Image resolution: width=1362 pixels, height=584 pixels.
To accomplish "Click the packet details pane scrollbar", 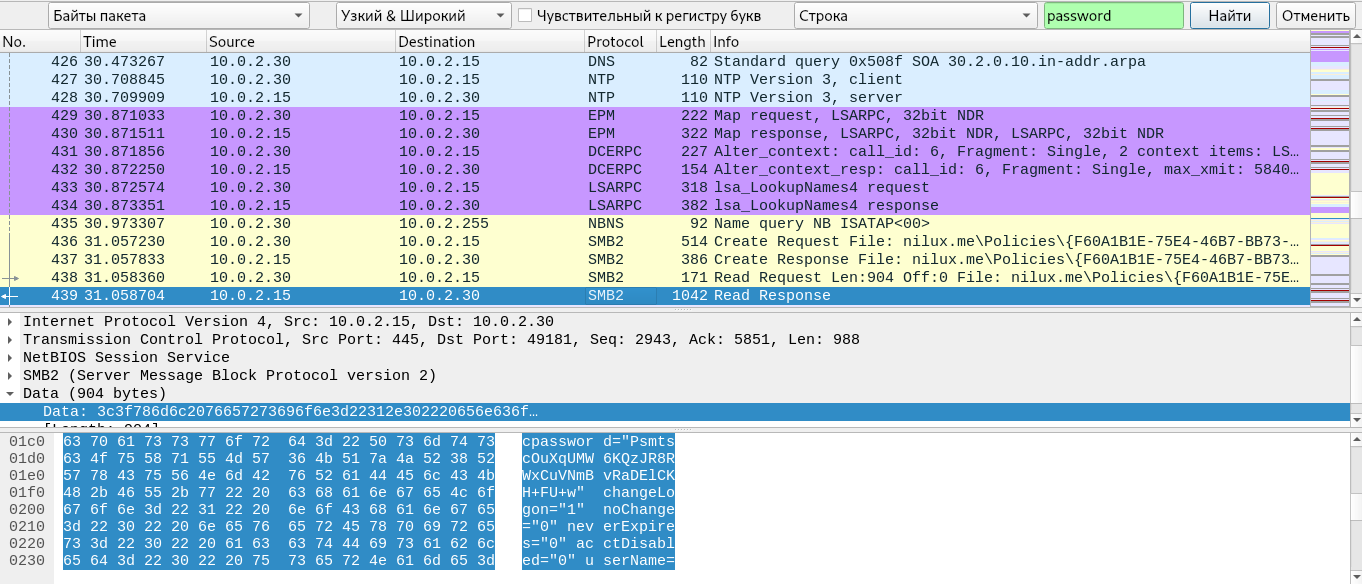I will [1356, 370].
